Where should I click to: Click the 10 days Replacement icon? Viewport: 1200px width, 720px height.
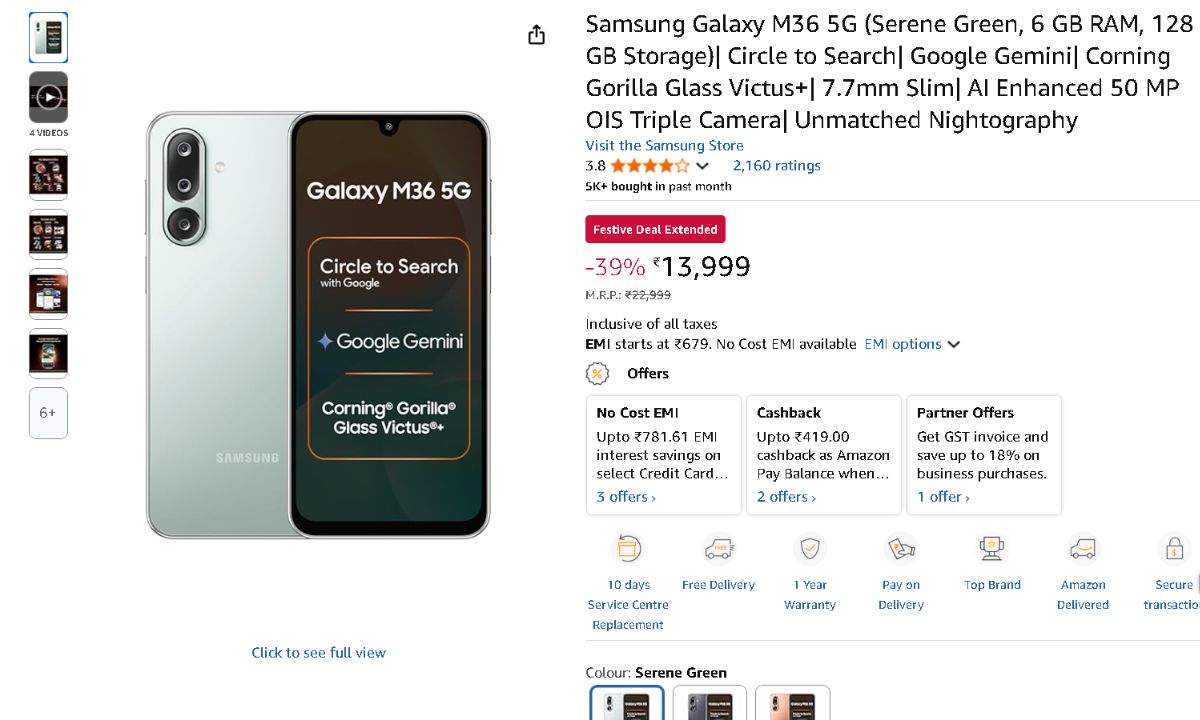pos(627,549)
